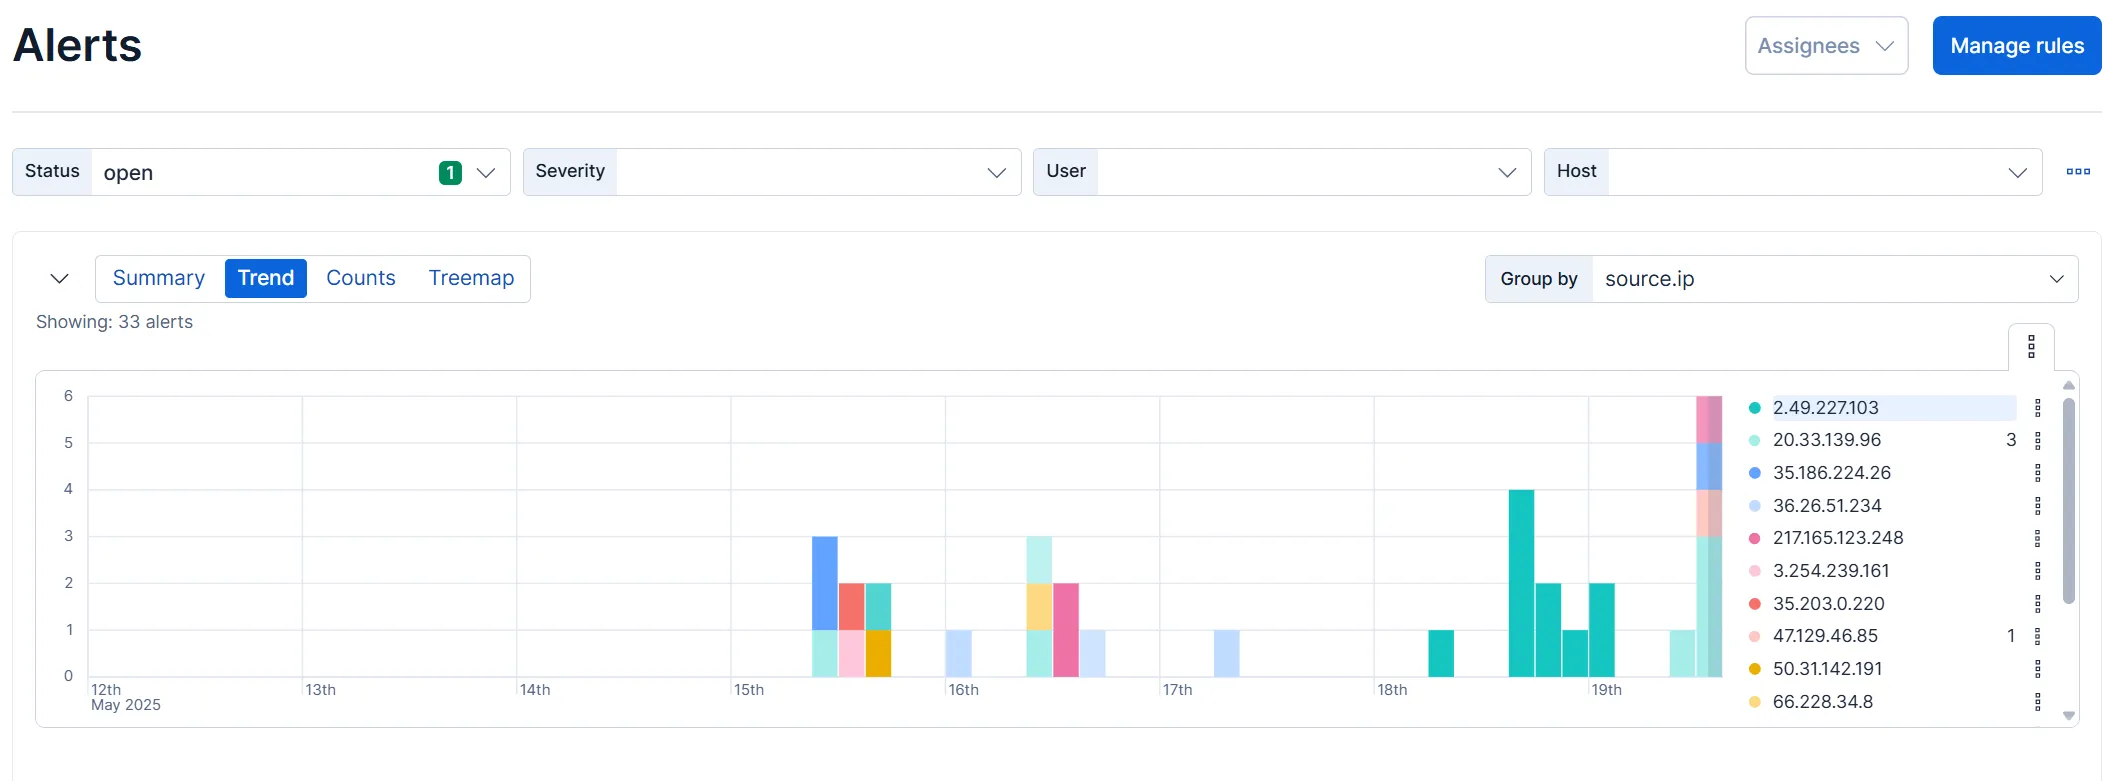The image size is (2128, 781).
Task: Select the Trend tab
Action: point(266,278)
